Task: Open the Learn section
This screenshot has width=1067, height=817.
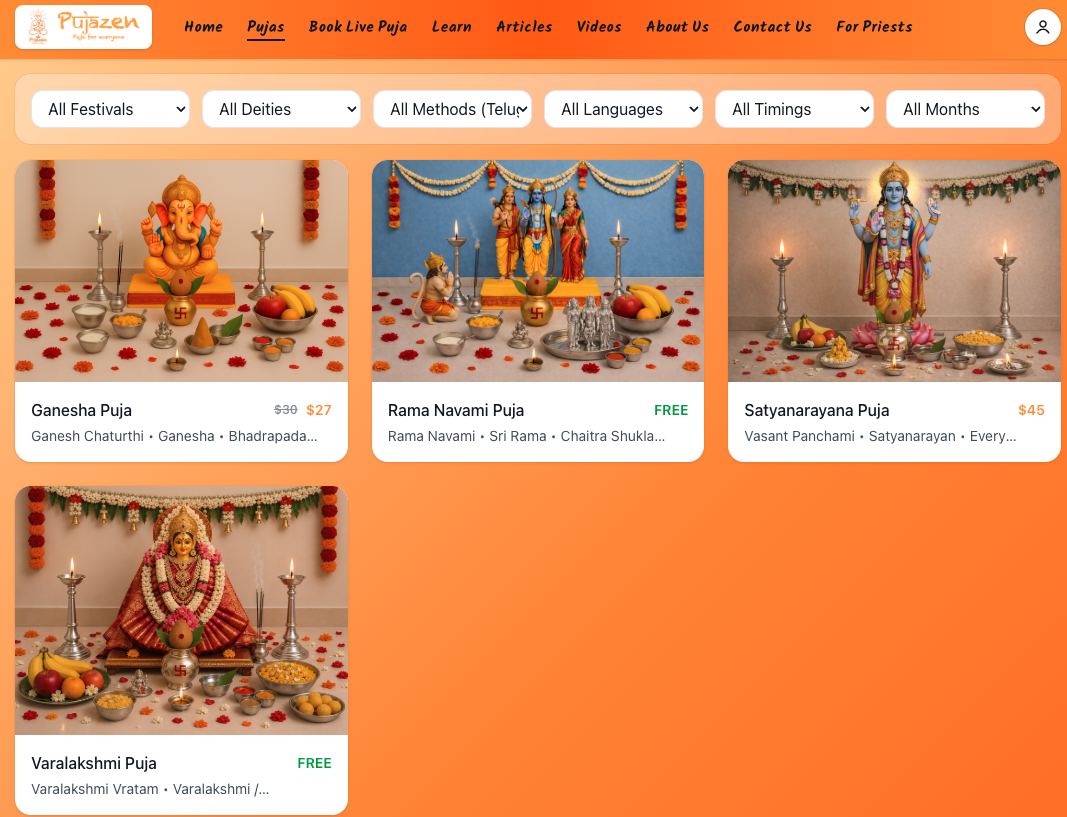Action: 451,27
